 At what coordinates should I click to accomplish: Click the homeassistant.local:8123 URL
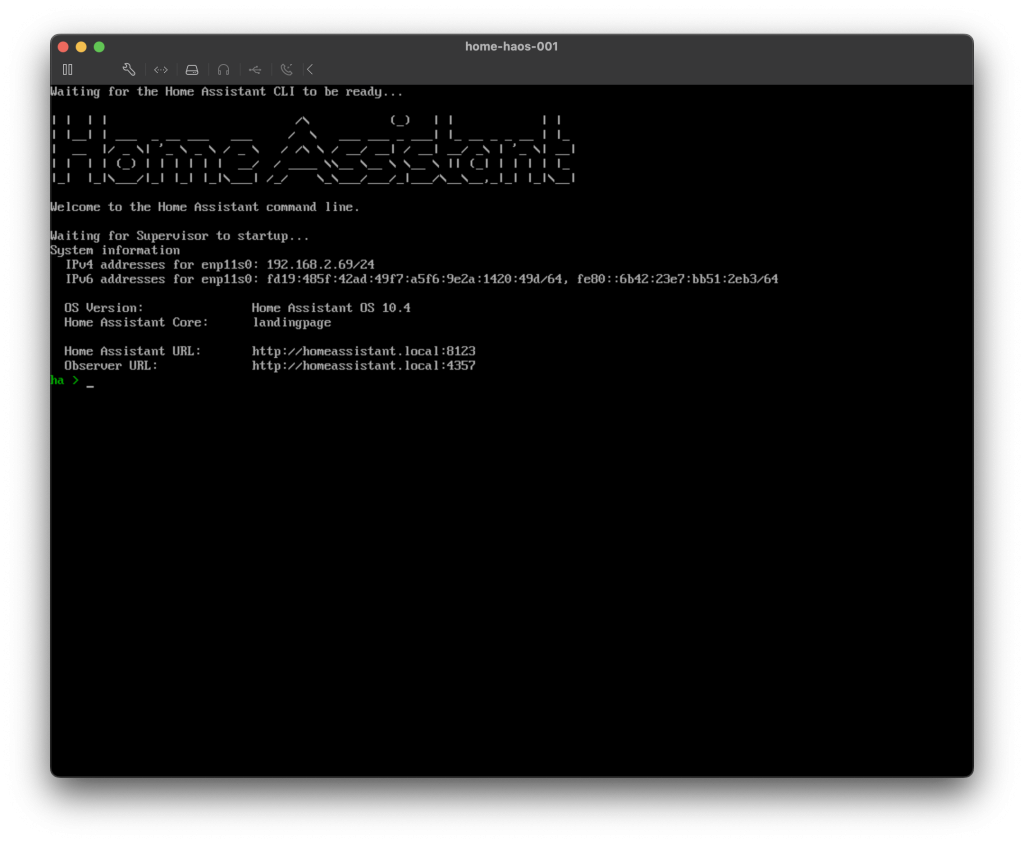pyautogui.click(x=363, y=351)
